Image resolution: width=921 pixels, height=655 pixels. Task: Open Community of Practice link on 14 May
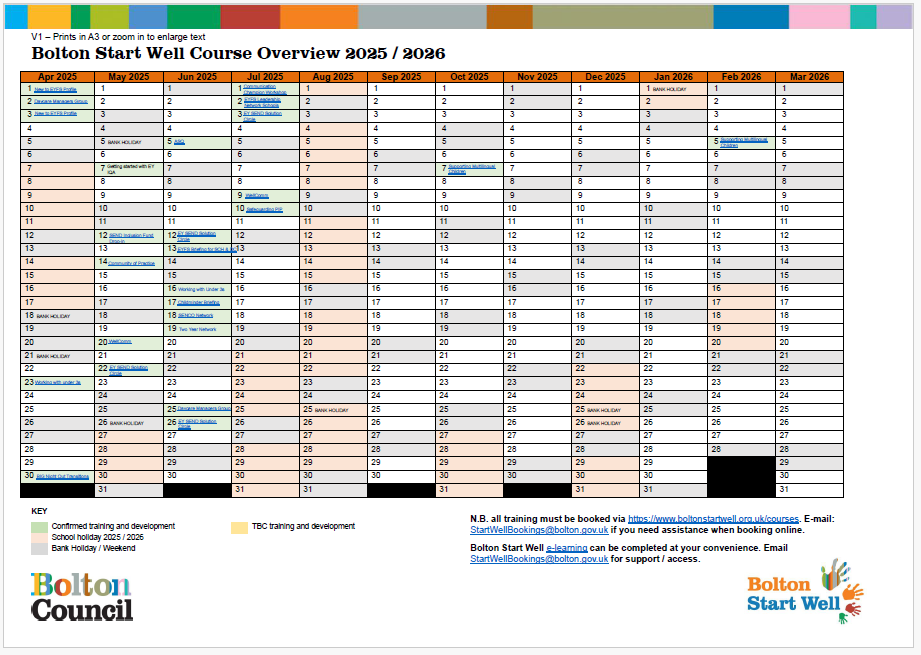click(132, 263)
